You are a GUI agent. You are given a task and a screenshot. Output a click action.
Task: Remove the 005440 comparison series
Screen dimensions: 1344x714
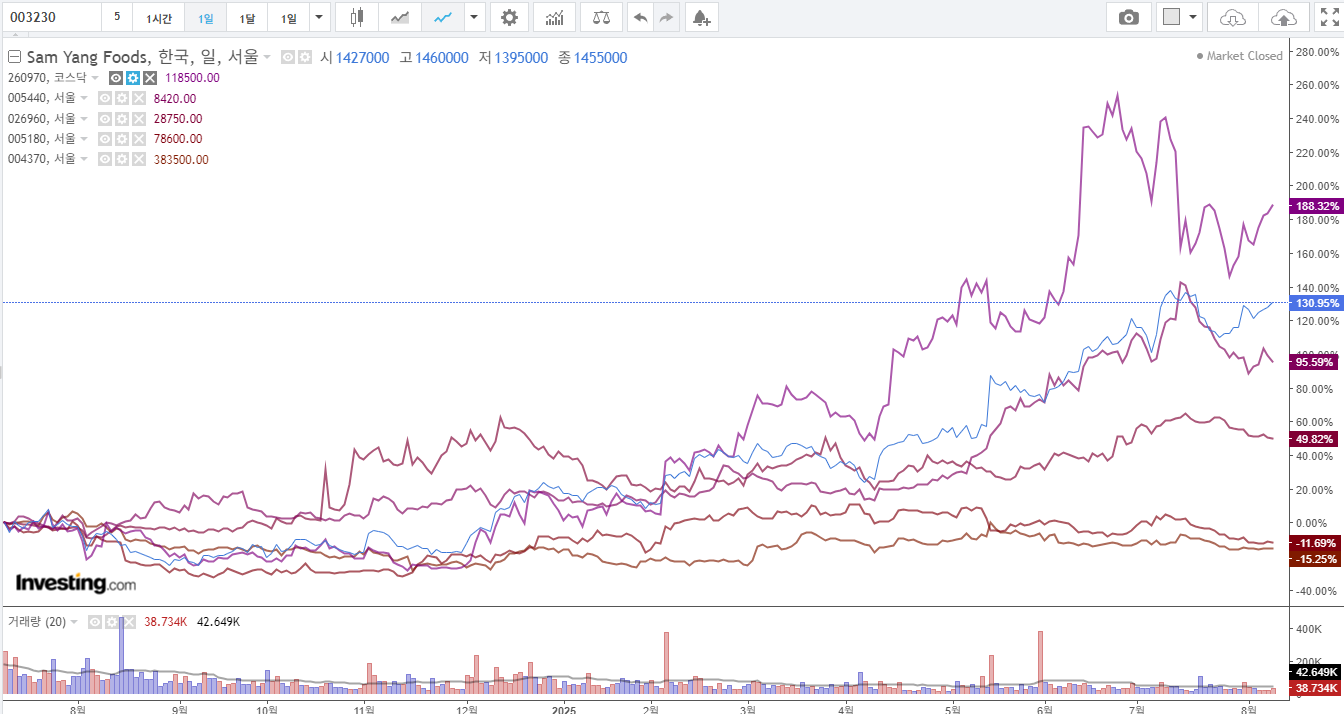[x=138, y=98]
